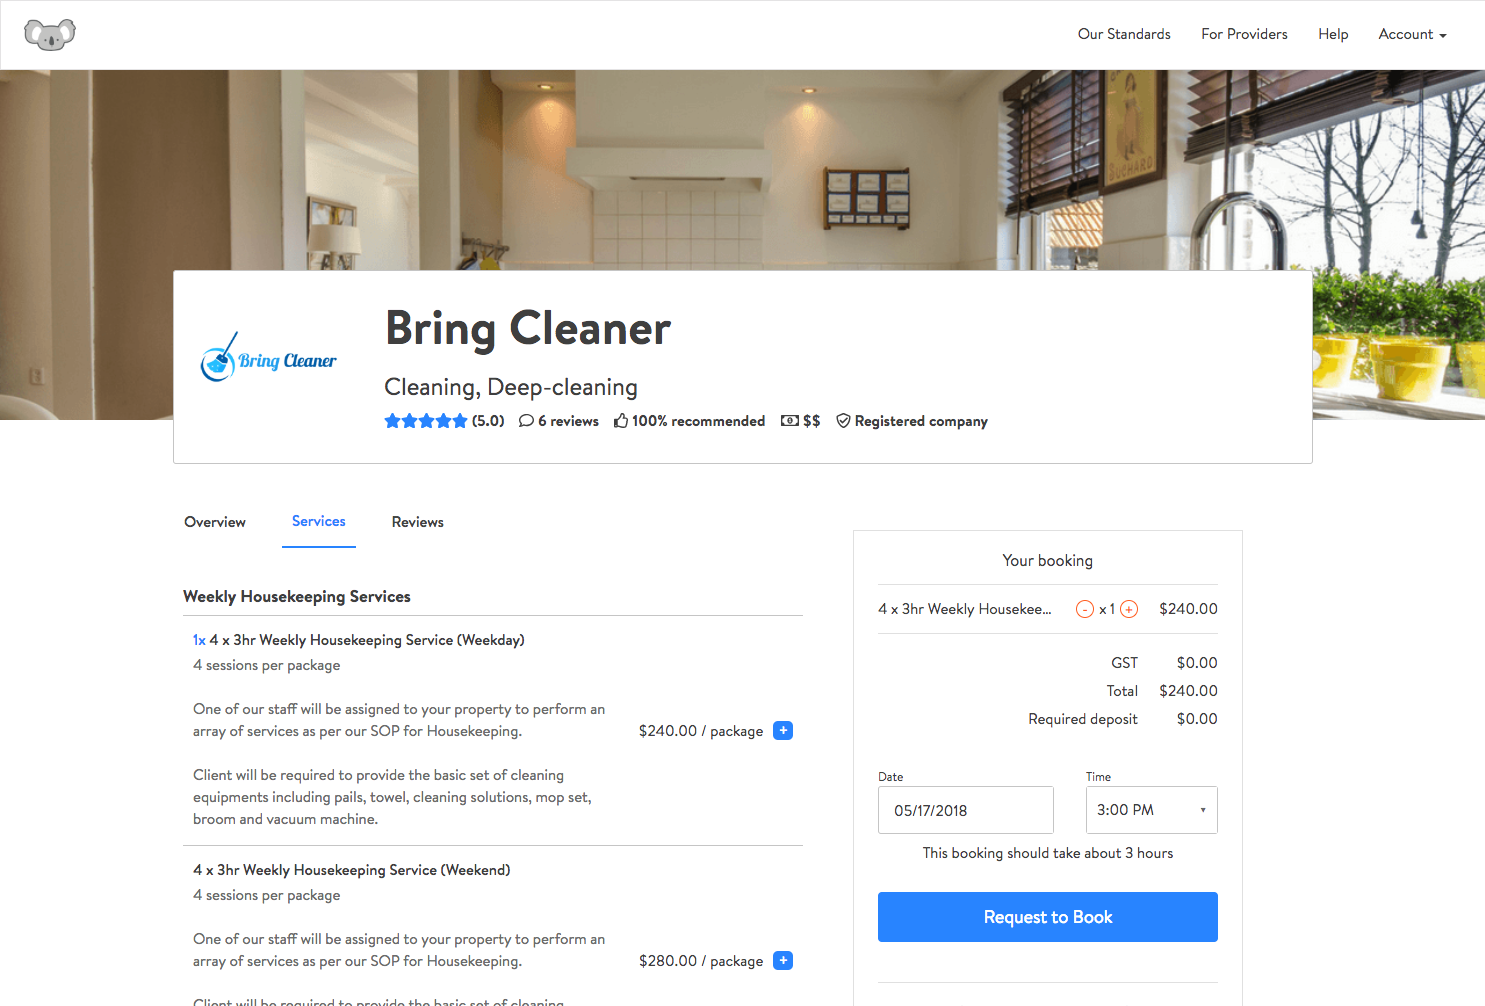Viewport: 1485px width, 1006px height.
Task: Click the Total $240.00 amount
Action: point(1188,691)
